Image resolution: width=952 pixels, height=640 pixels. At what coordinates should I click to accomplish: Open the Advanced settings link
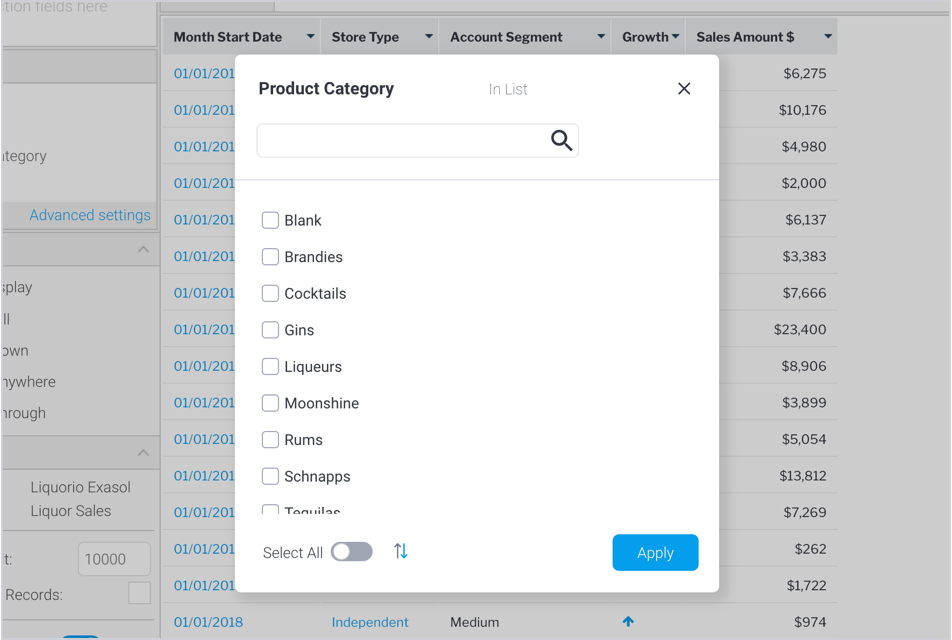90,215
